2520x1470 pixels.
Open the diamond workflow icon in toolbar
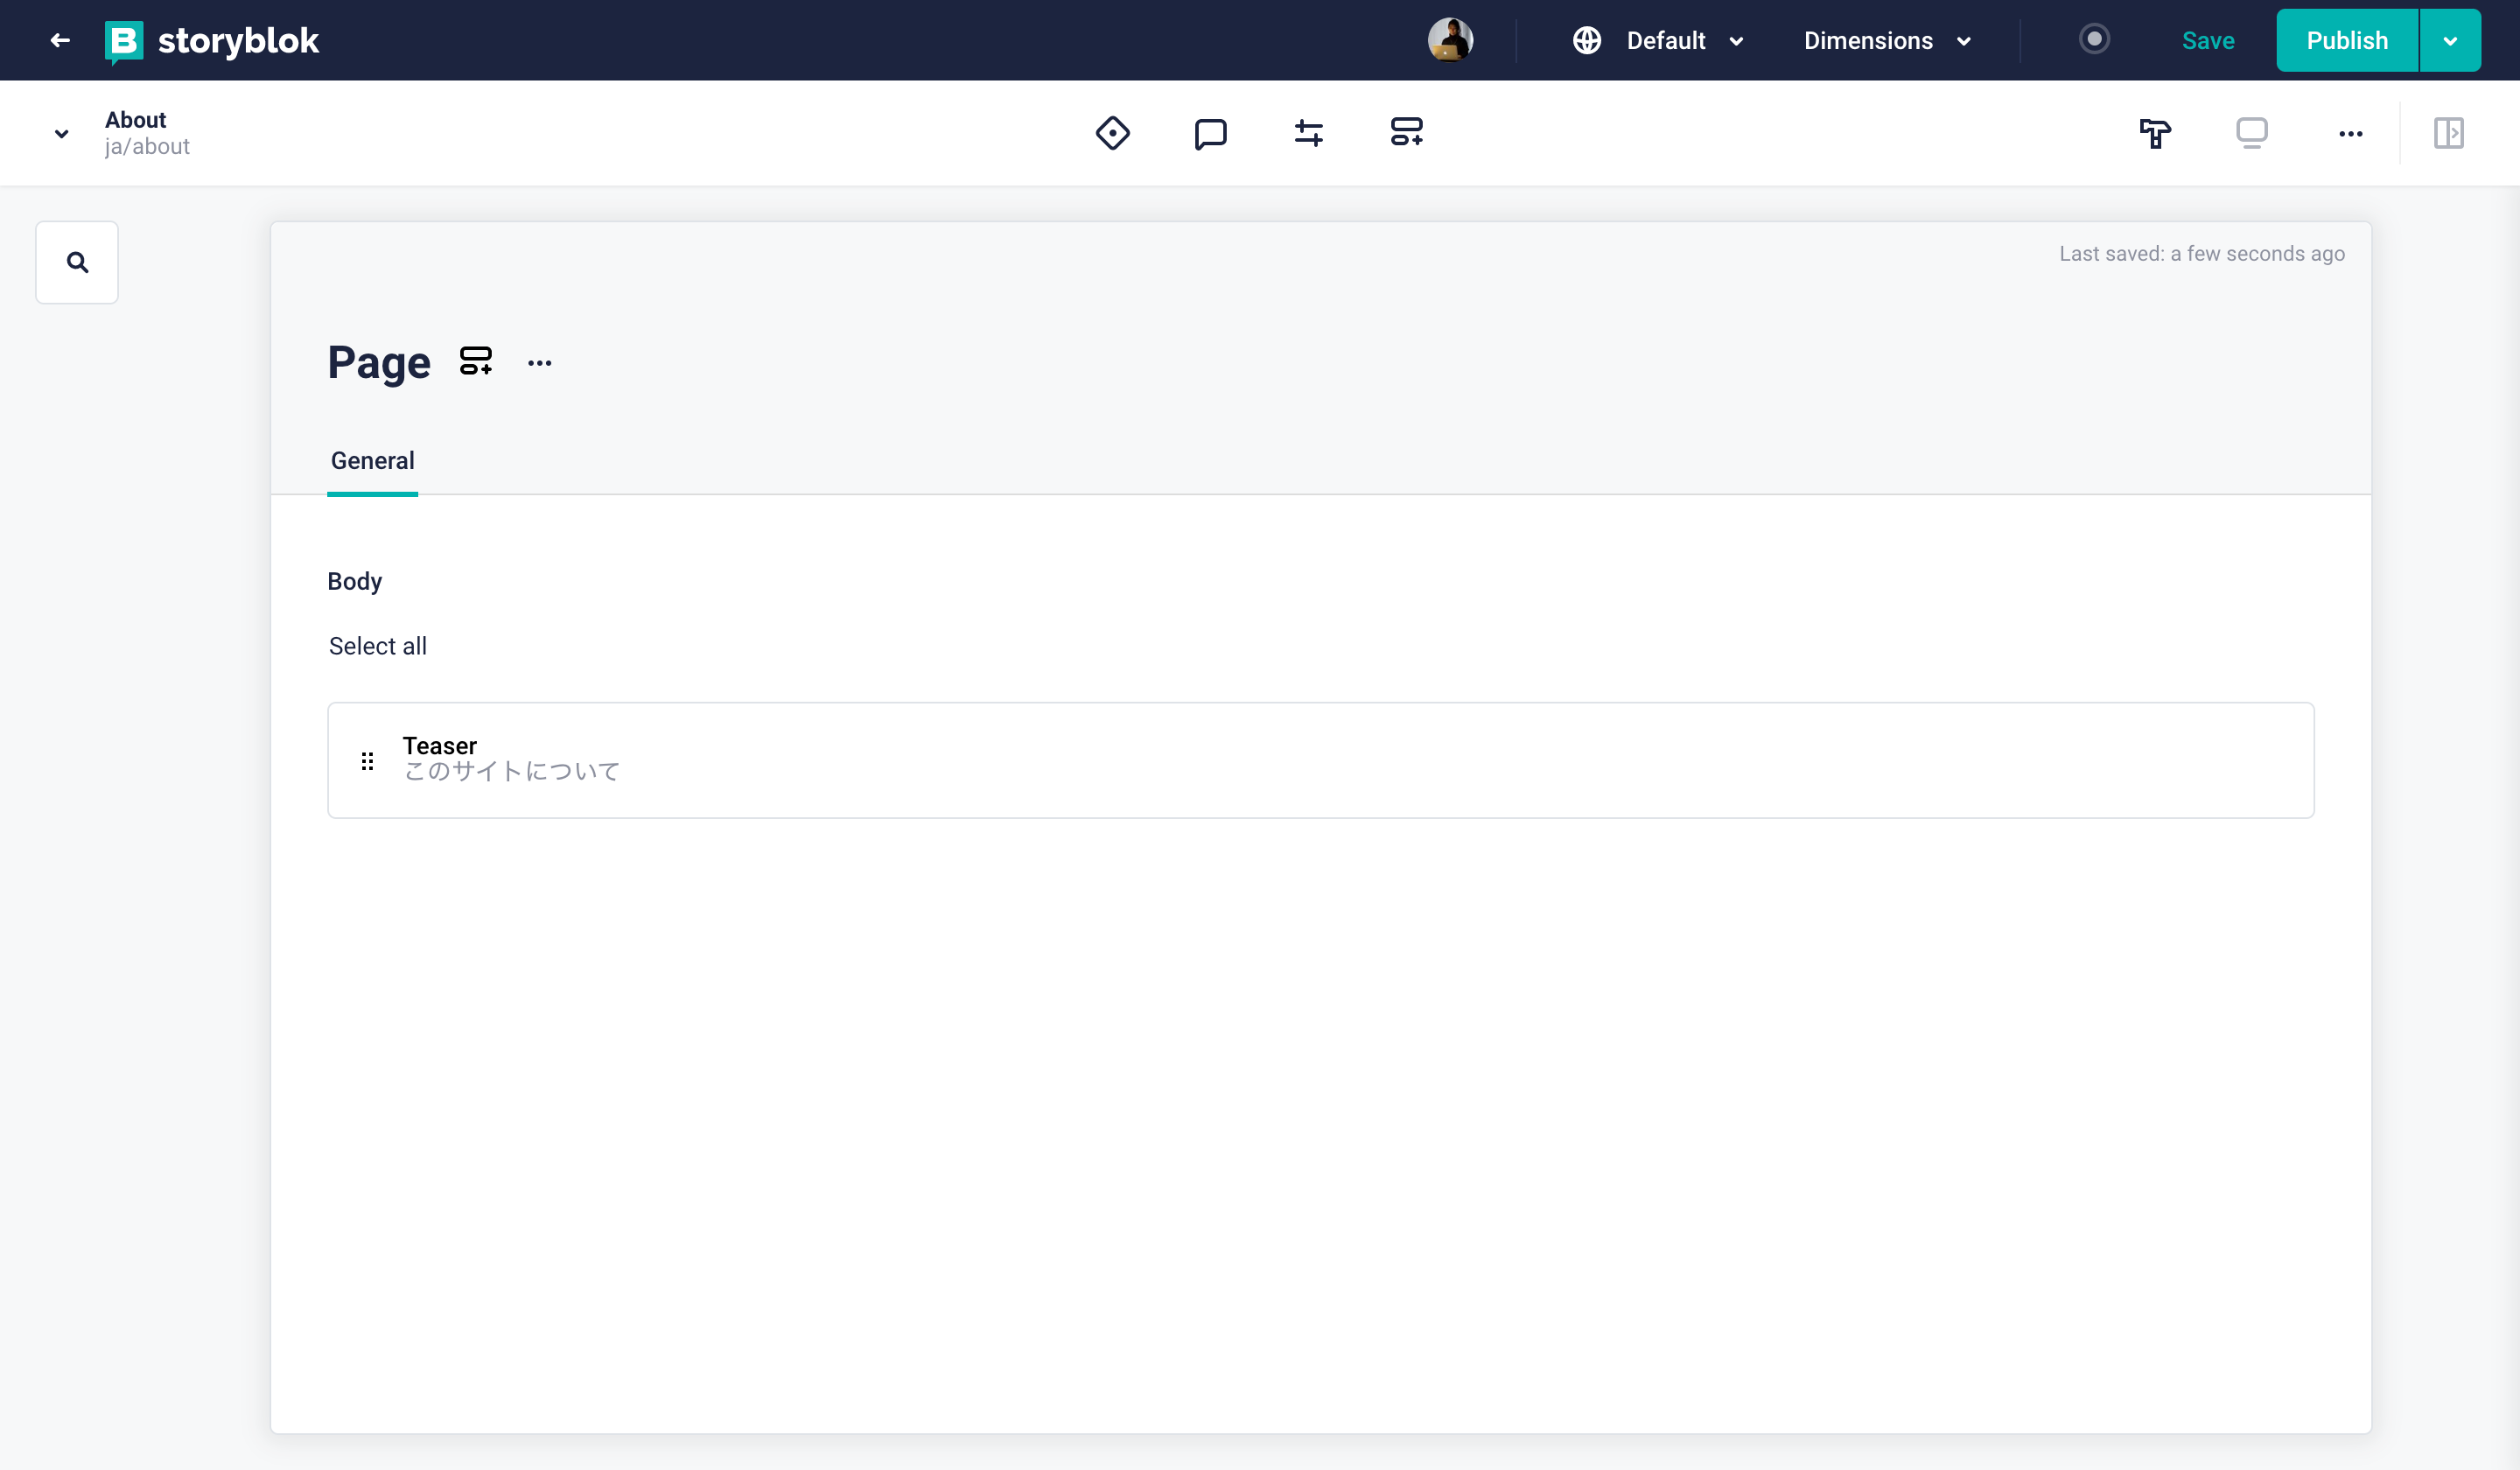1112,133
